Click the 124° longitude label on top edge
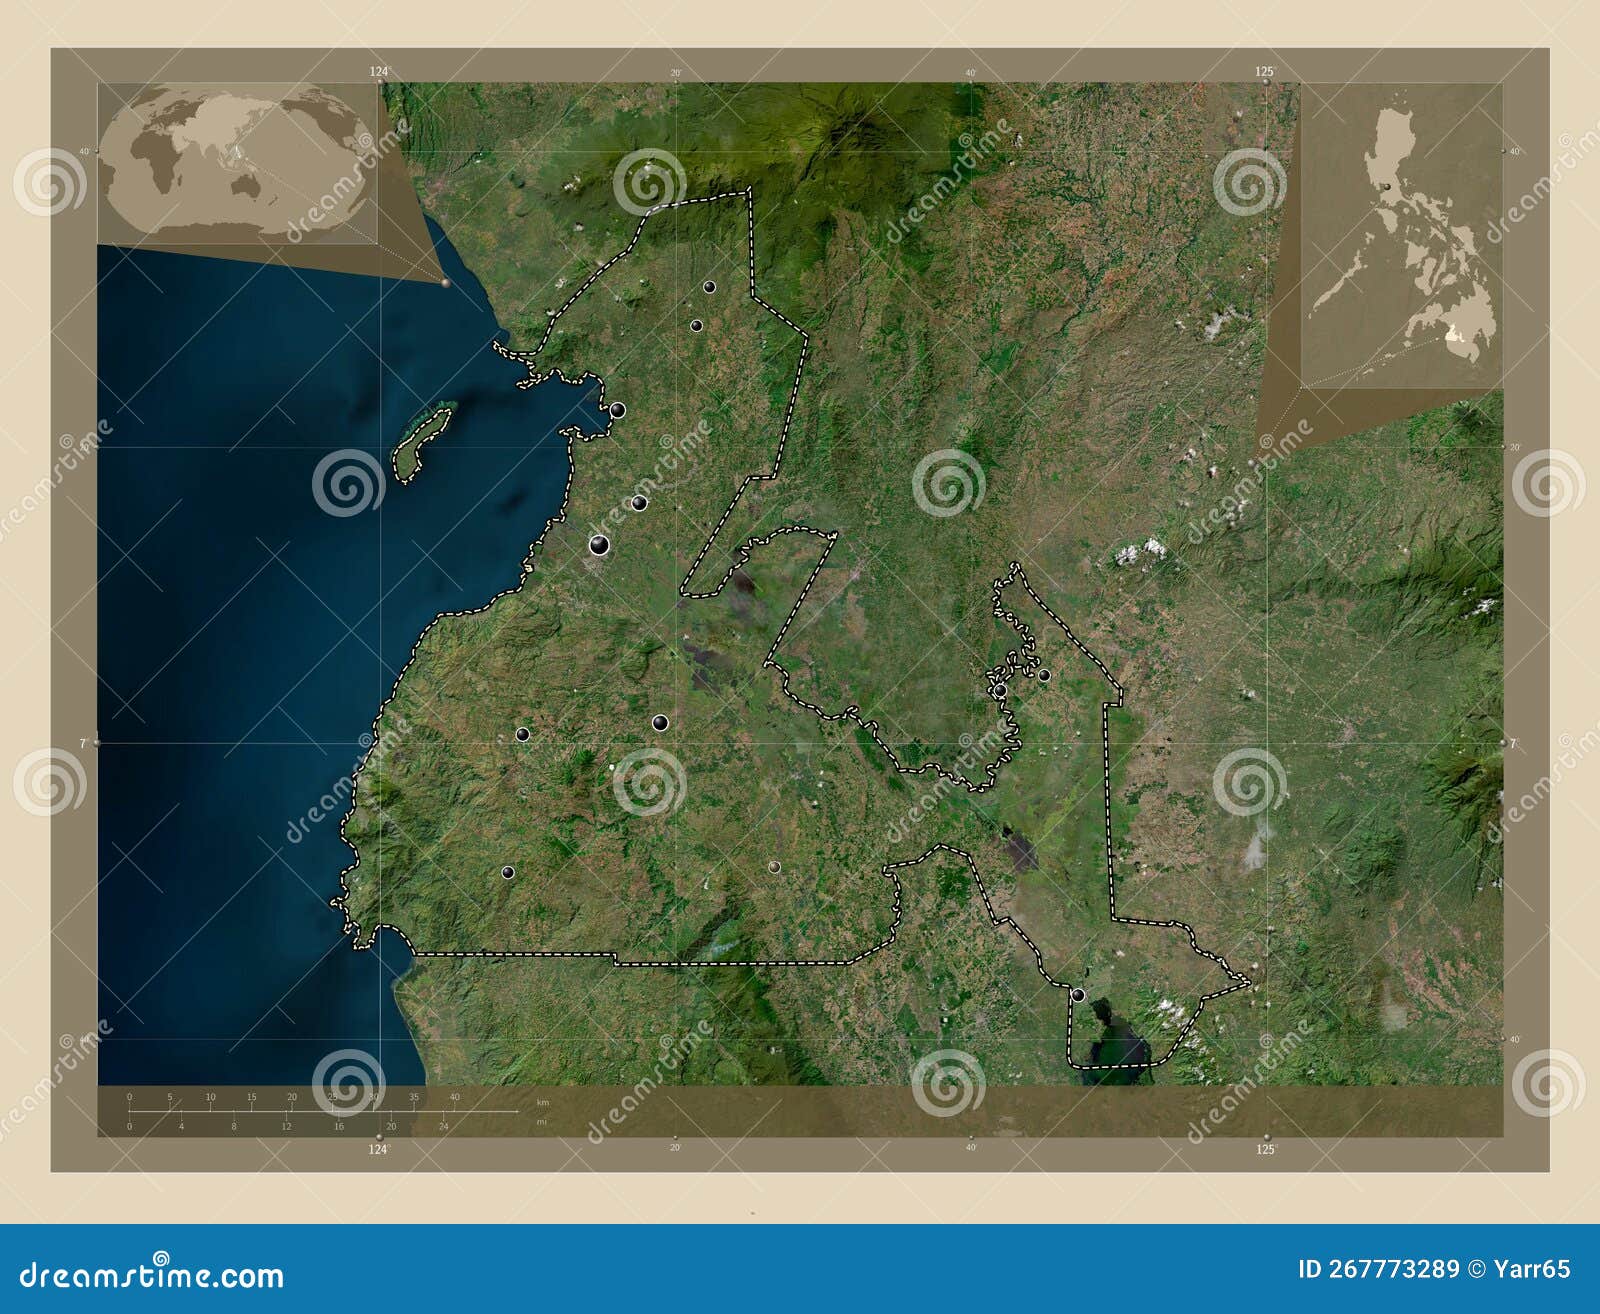1600x1314 pixels. (379, 71)
